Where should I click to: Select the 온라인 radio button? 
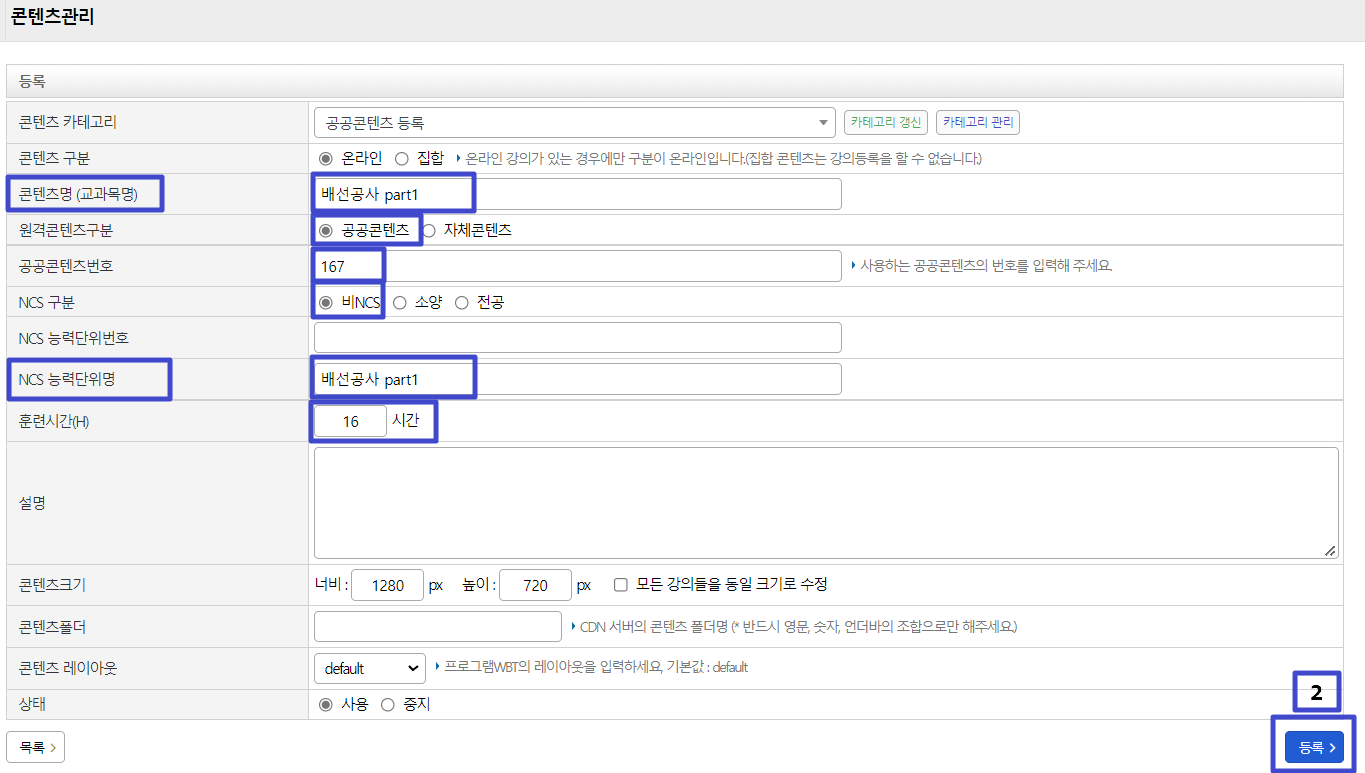[325, 158]
